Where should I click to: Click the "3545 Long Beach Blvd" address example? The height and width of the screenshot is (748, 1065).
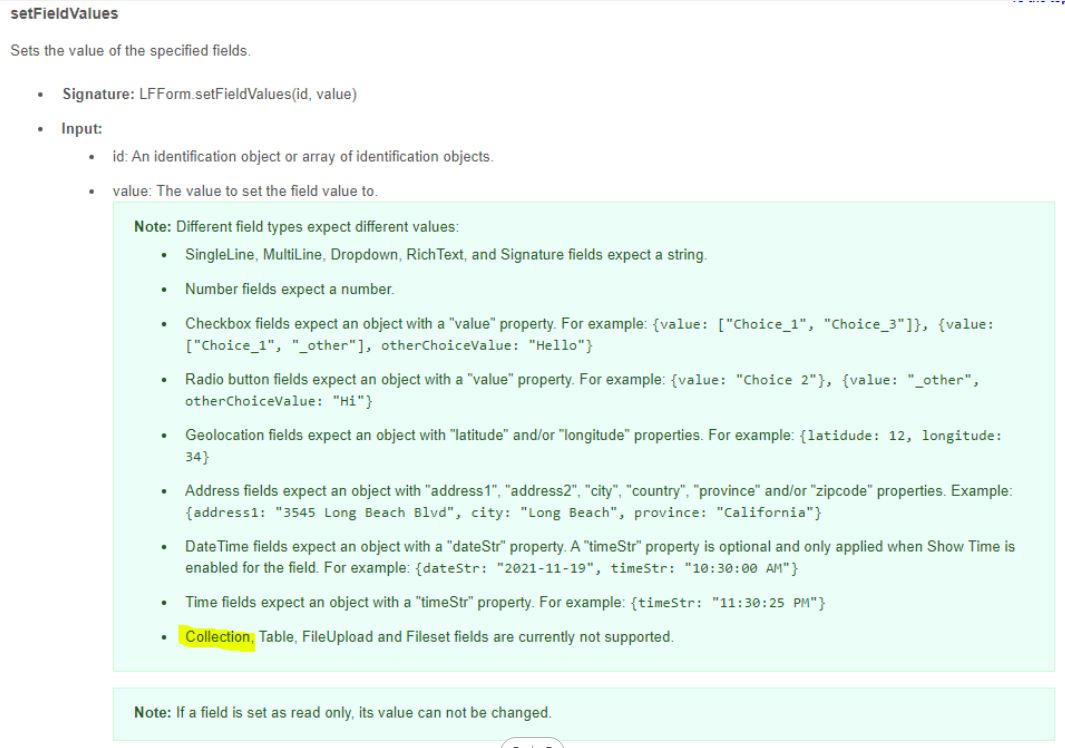367,513
